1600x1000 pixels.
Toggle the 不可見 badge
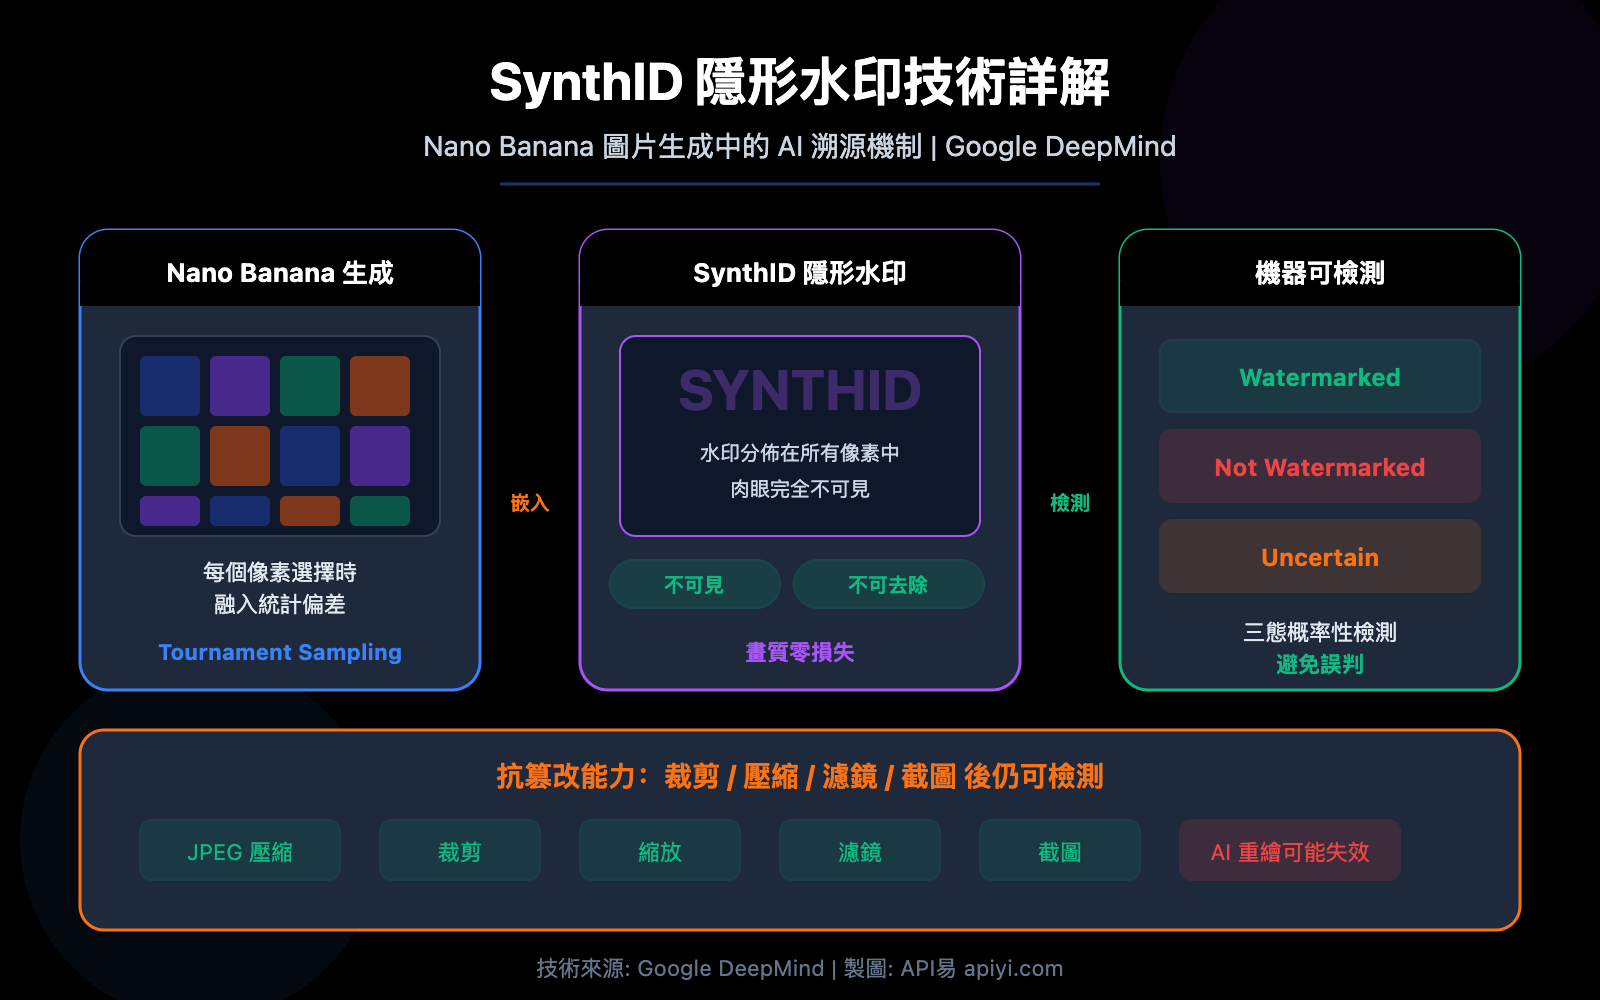694,584
